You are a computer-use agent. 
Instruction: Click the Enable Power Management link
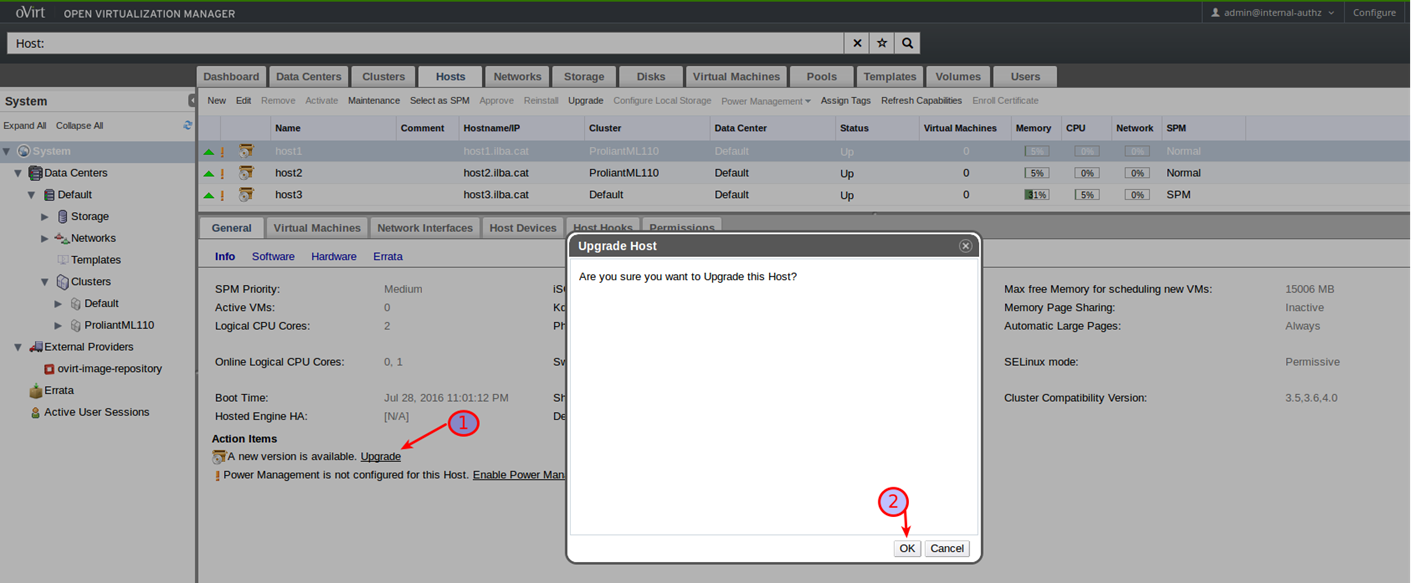point(520,475)
